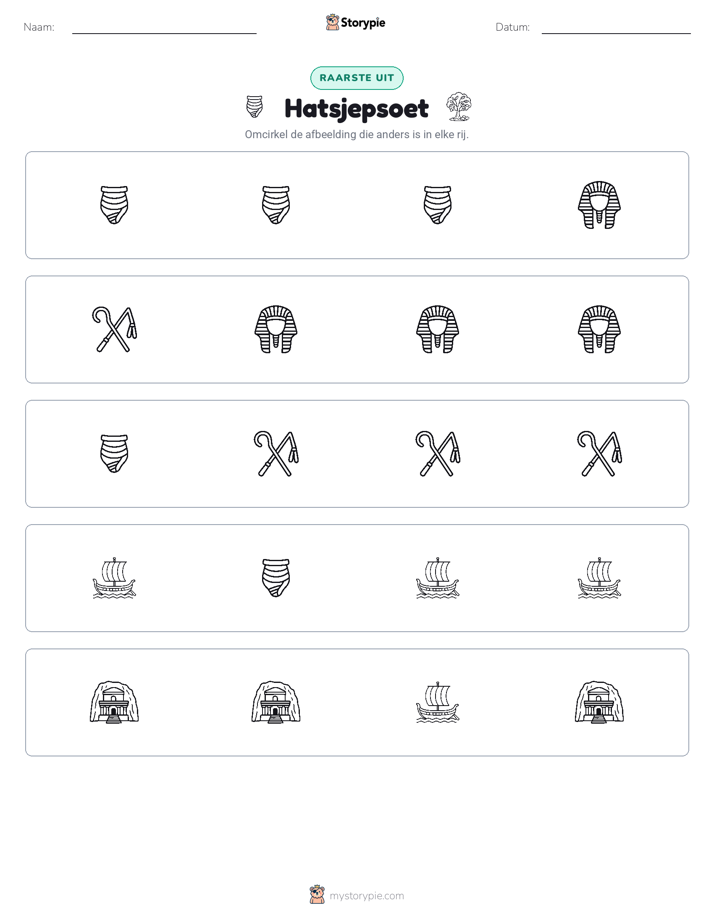
Task: Click the small basket icon beside title
Action: pyautogui.click(x=254, y=107)
